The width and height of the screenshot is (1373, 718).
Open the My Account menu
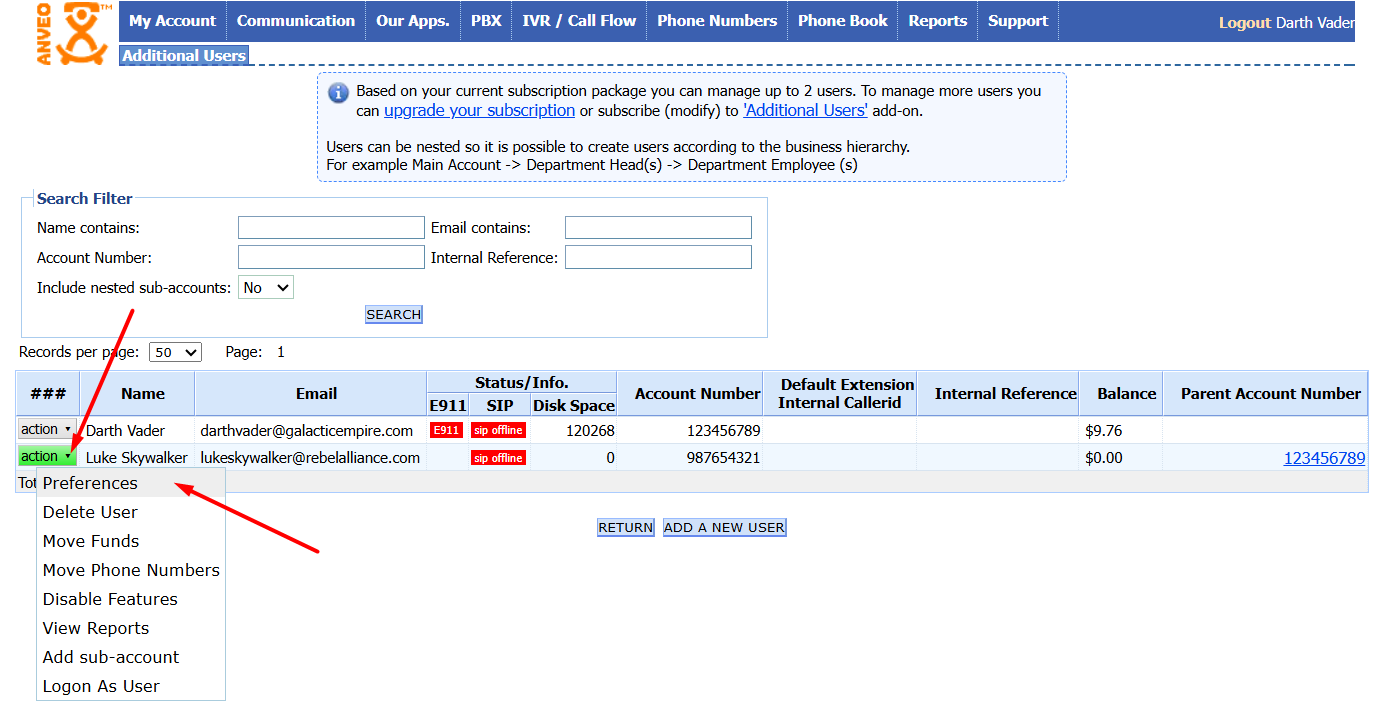(172, 21)
